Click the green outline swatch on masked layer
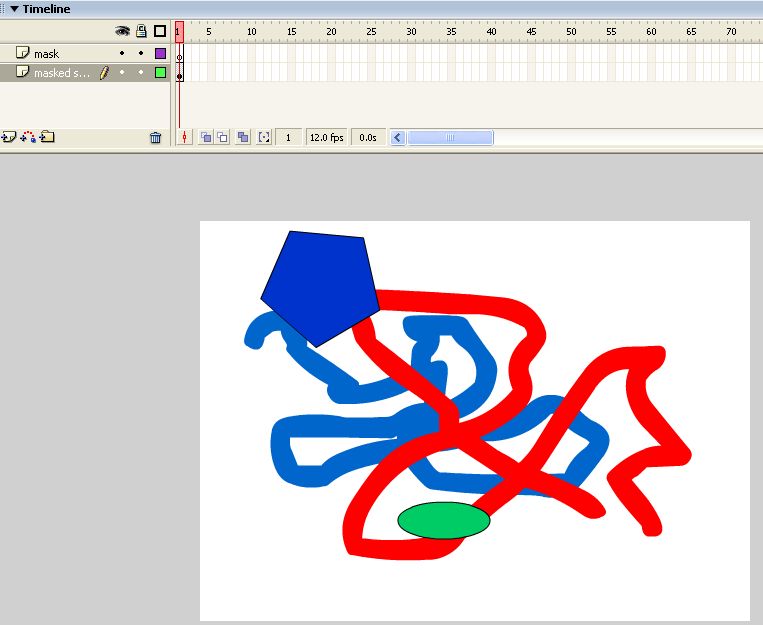The height and width of the screenshot is (625, 763). click(x=160, y=73)
